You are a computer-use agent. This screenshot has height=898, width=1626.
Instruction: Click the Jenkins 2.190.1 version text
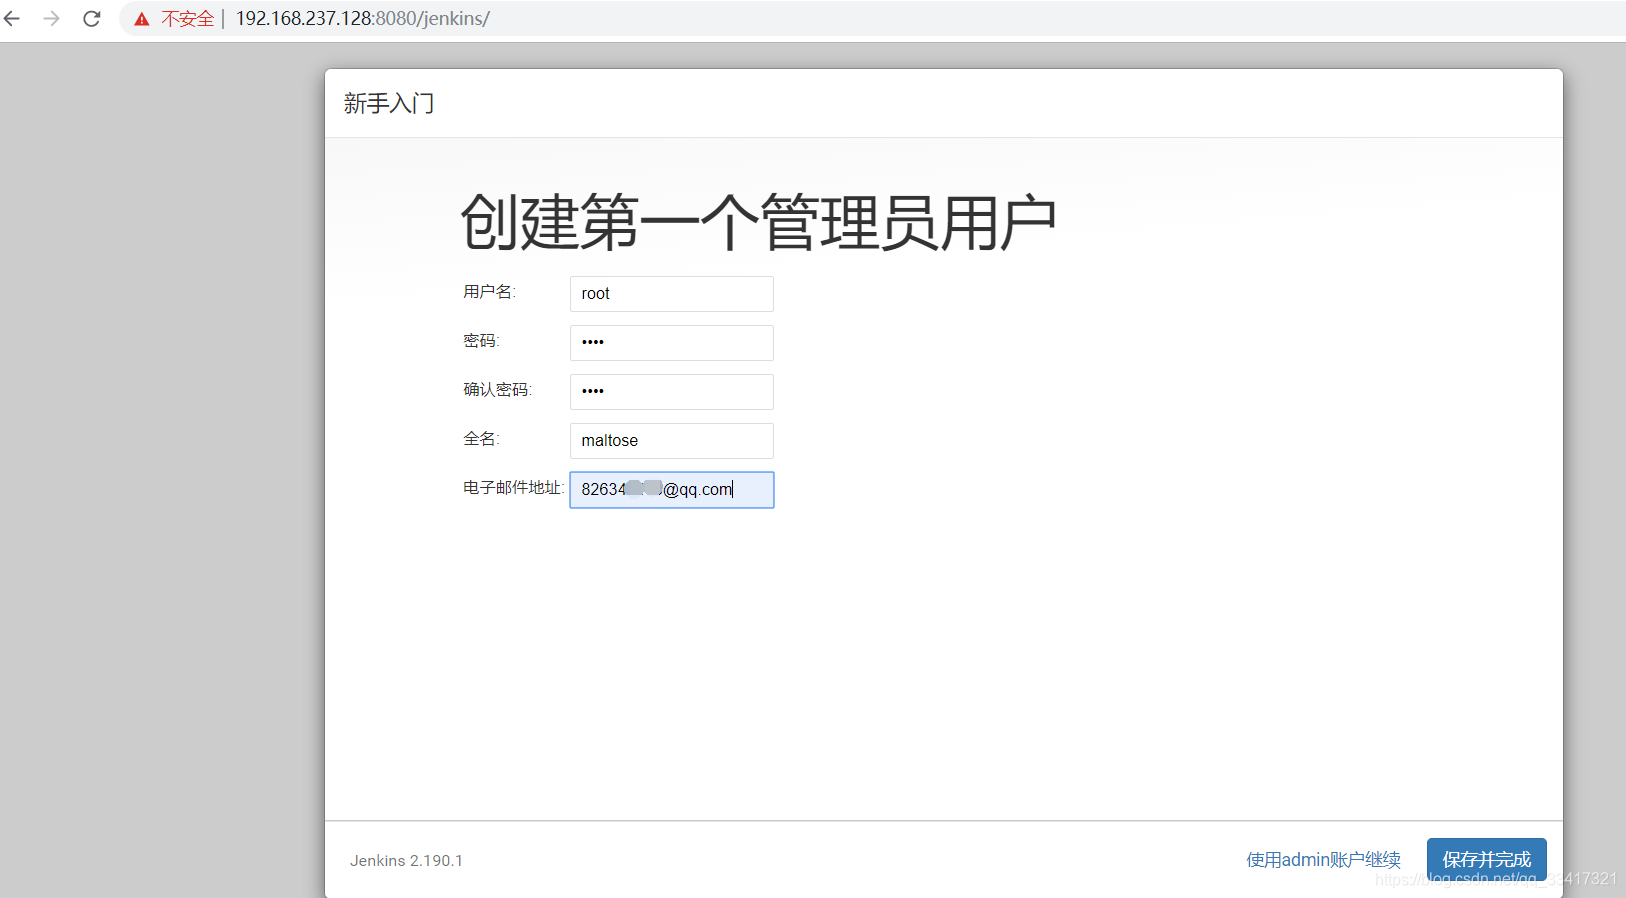406,861
